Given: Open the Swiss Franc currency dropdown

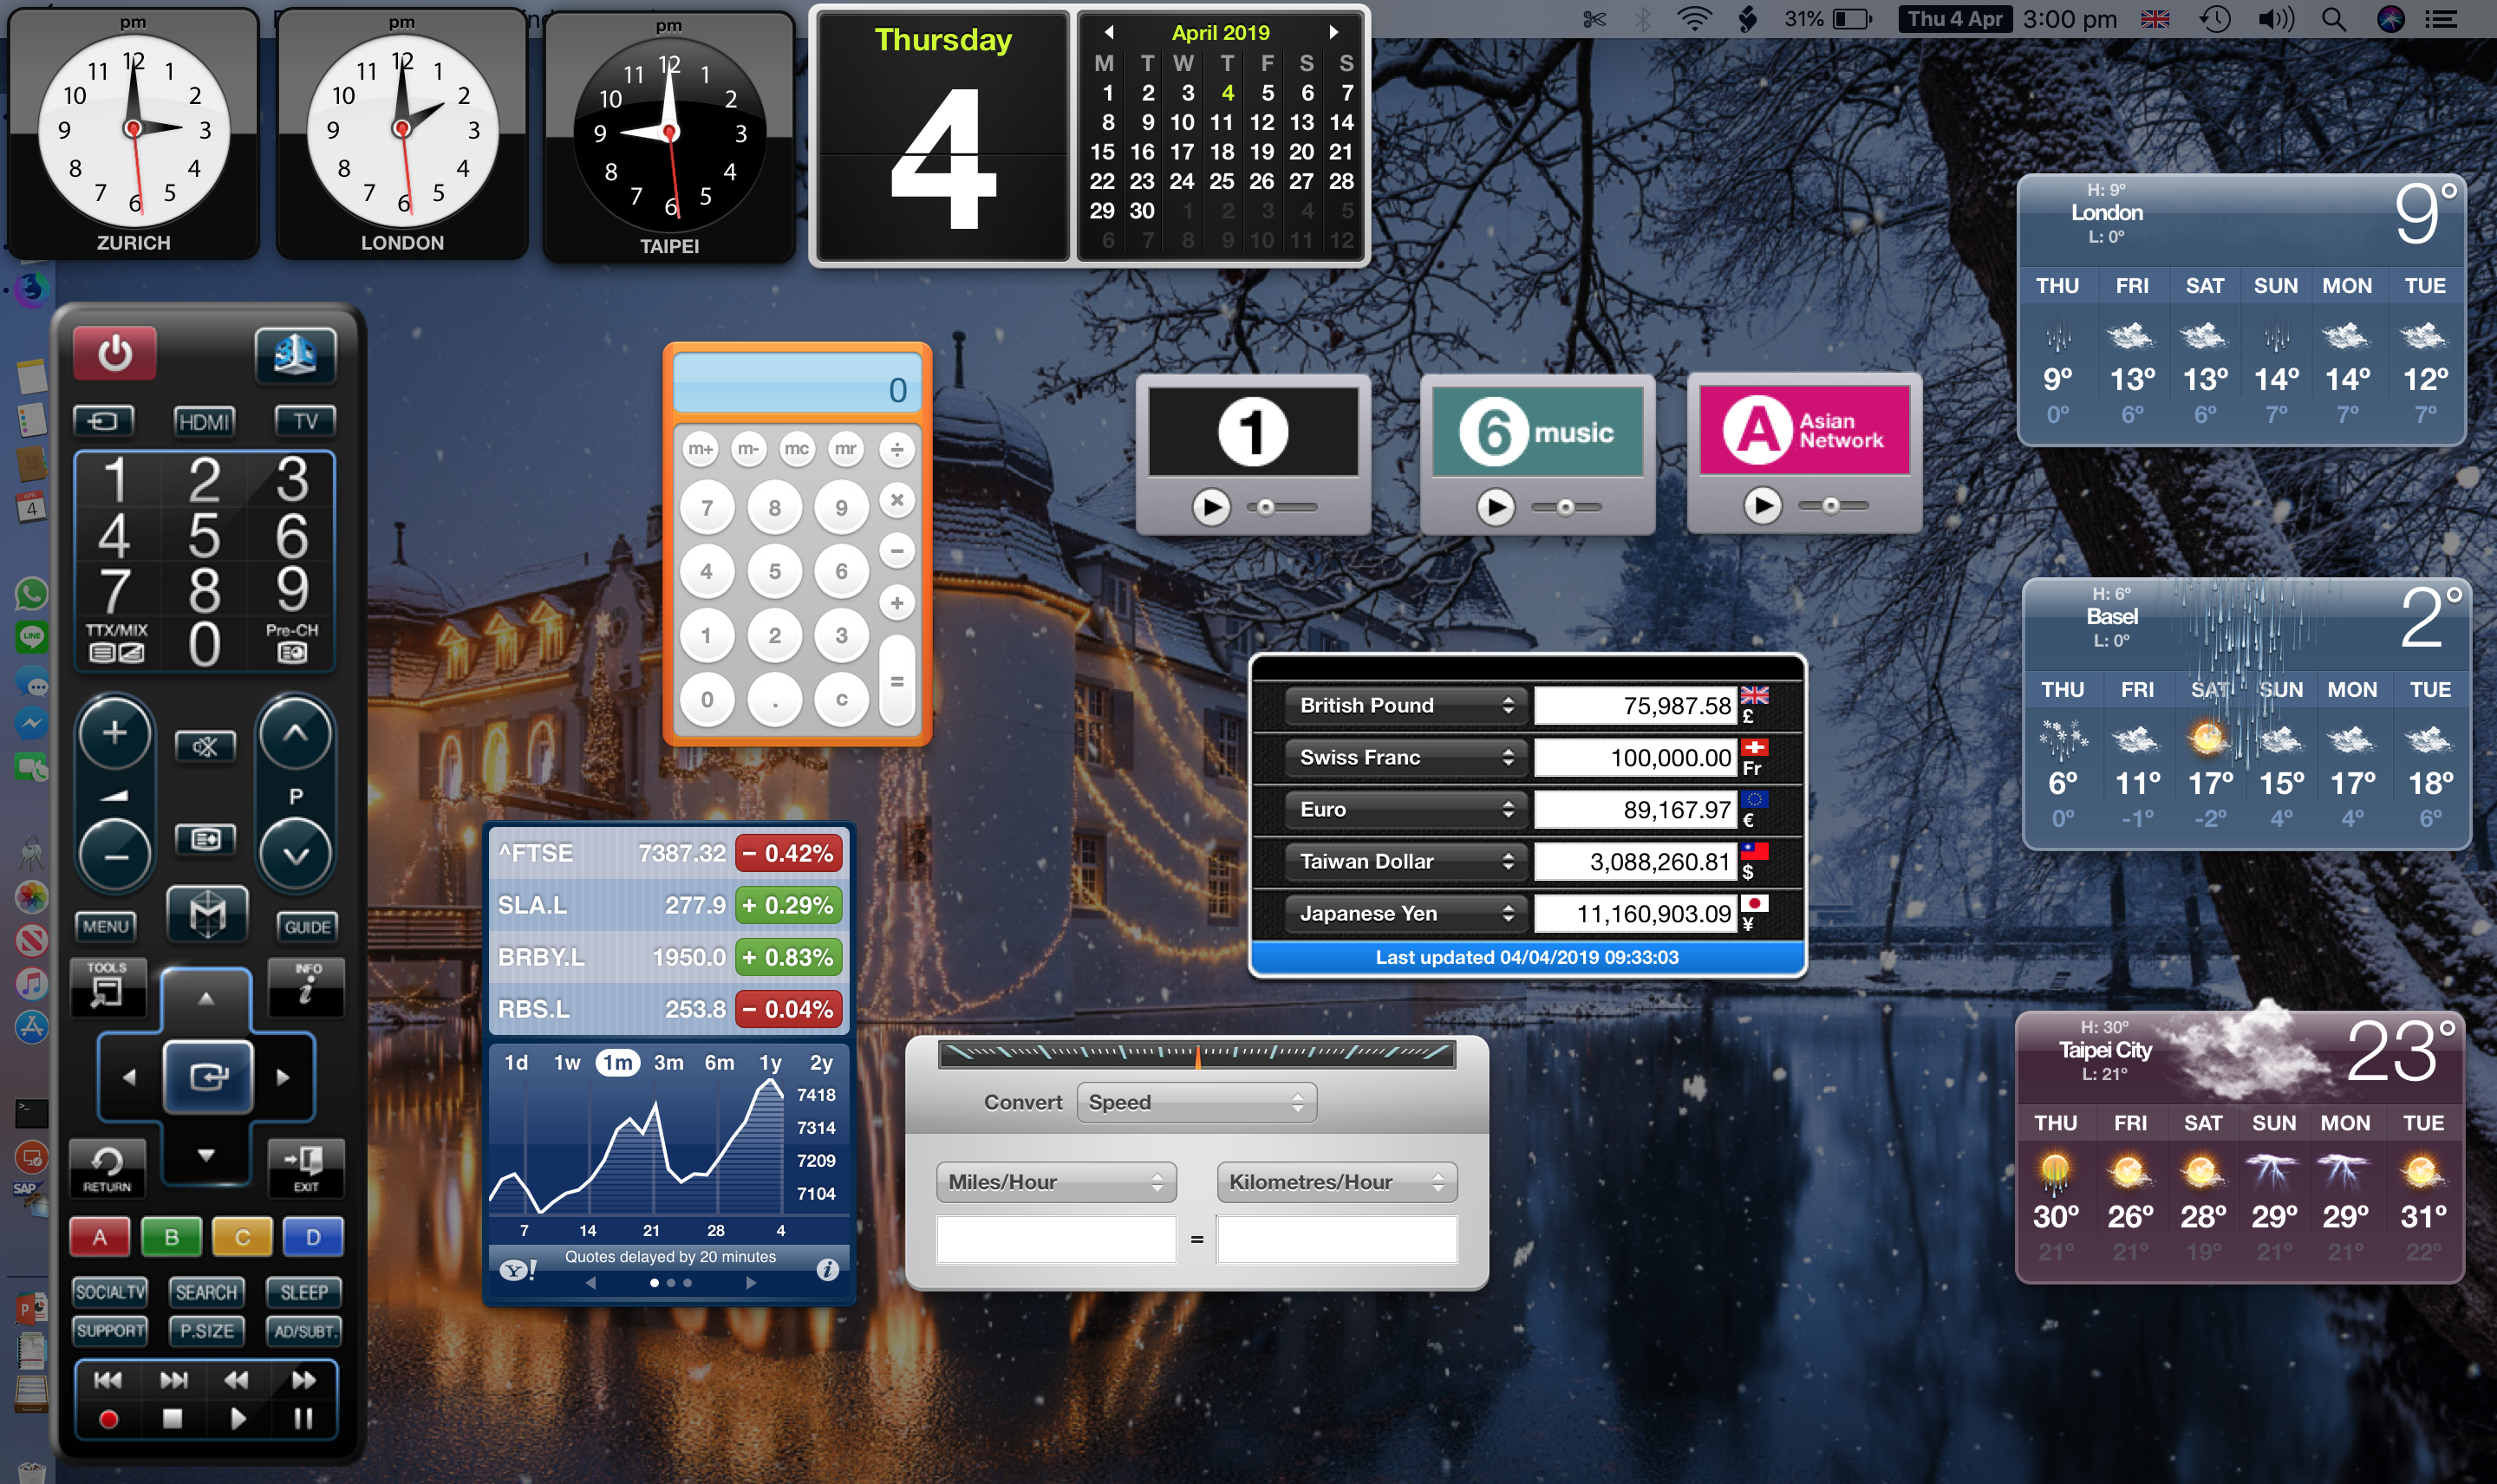Looking at the screenshot, I should 1405,757.
